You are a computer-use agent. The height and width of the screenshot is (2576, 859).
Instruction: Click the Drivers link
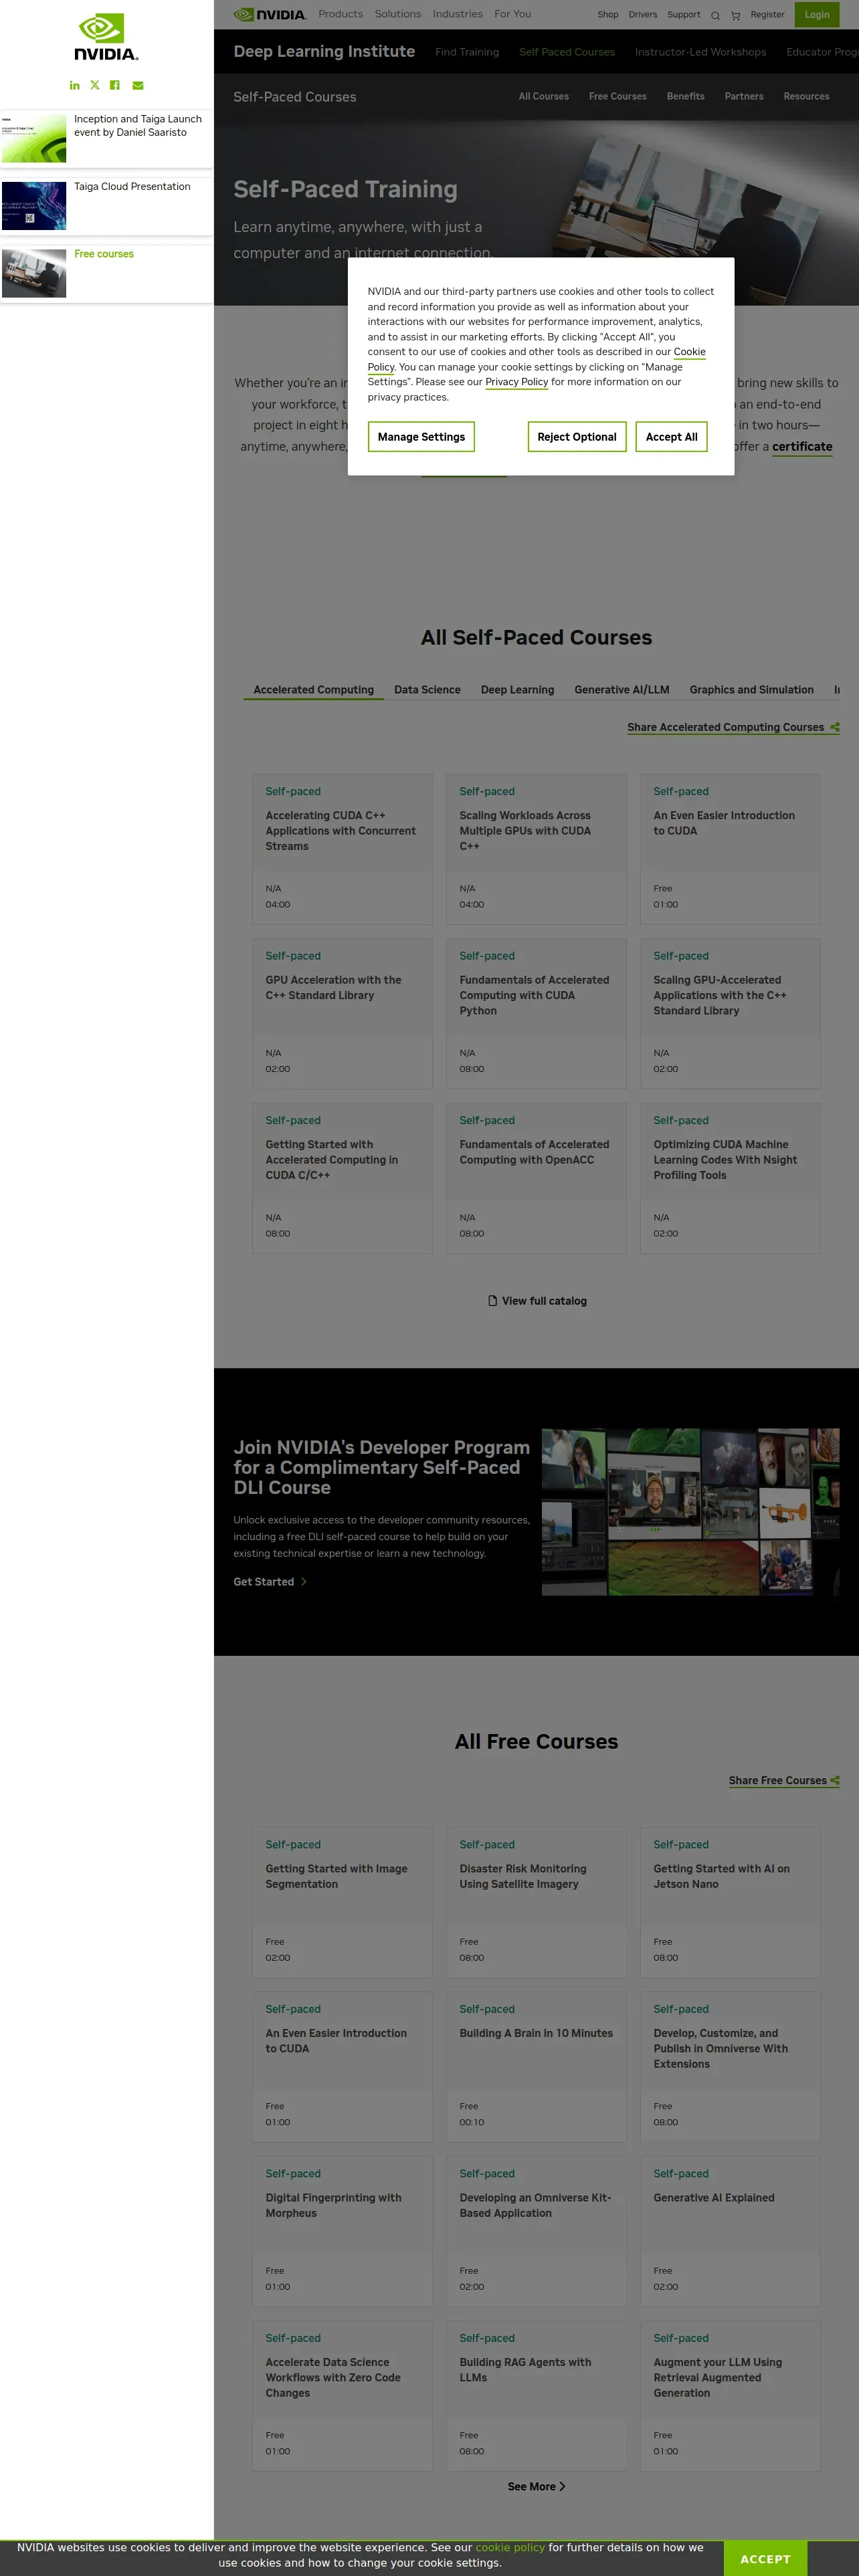point(643,15)
